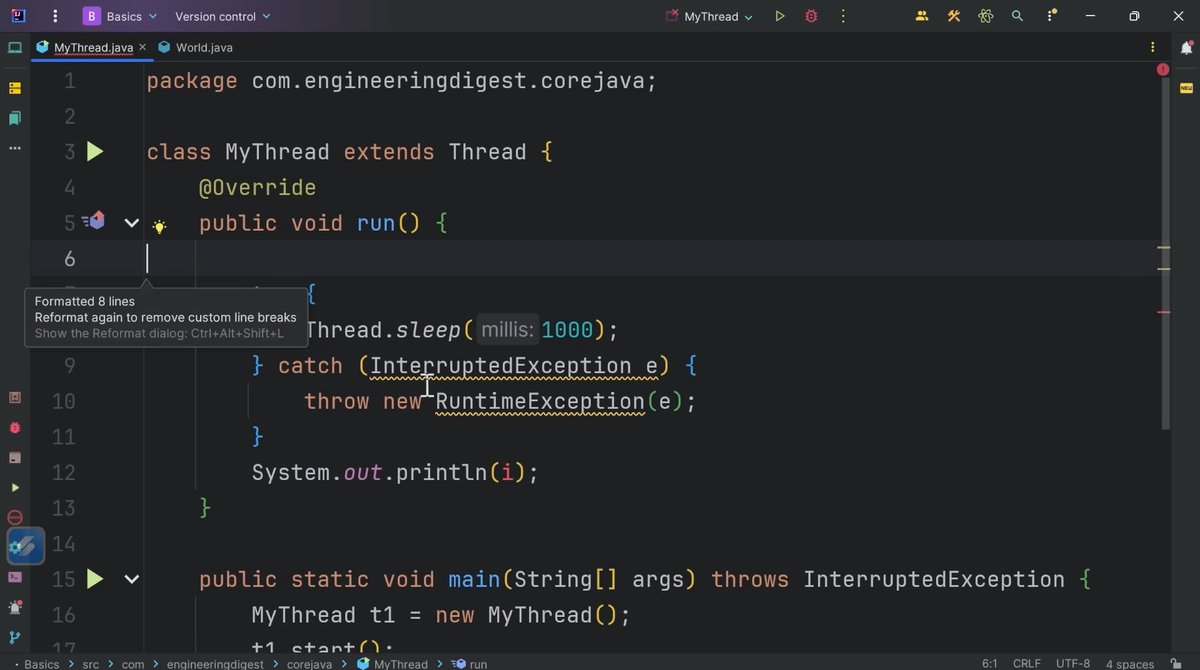
Task: Close the MyThread.java tab
Action: (142, 47)
